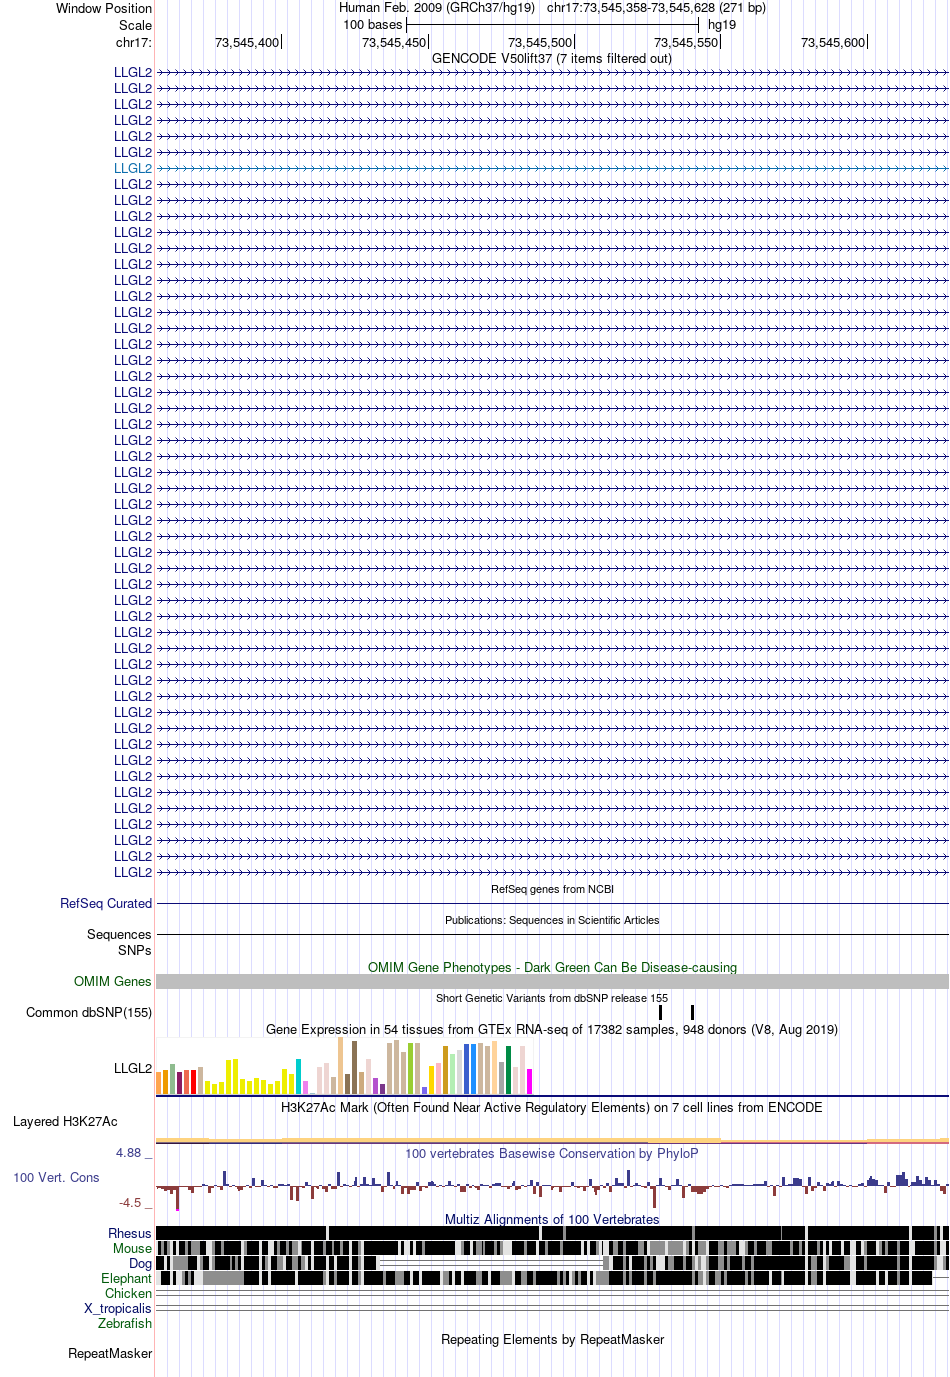
Task: Open the OMIM Gene Phenotypes track title
Action: tap(552, 967)
